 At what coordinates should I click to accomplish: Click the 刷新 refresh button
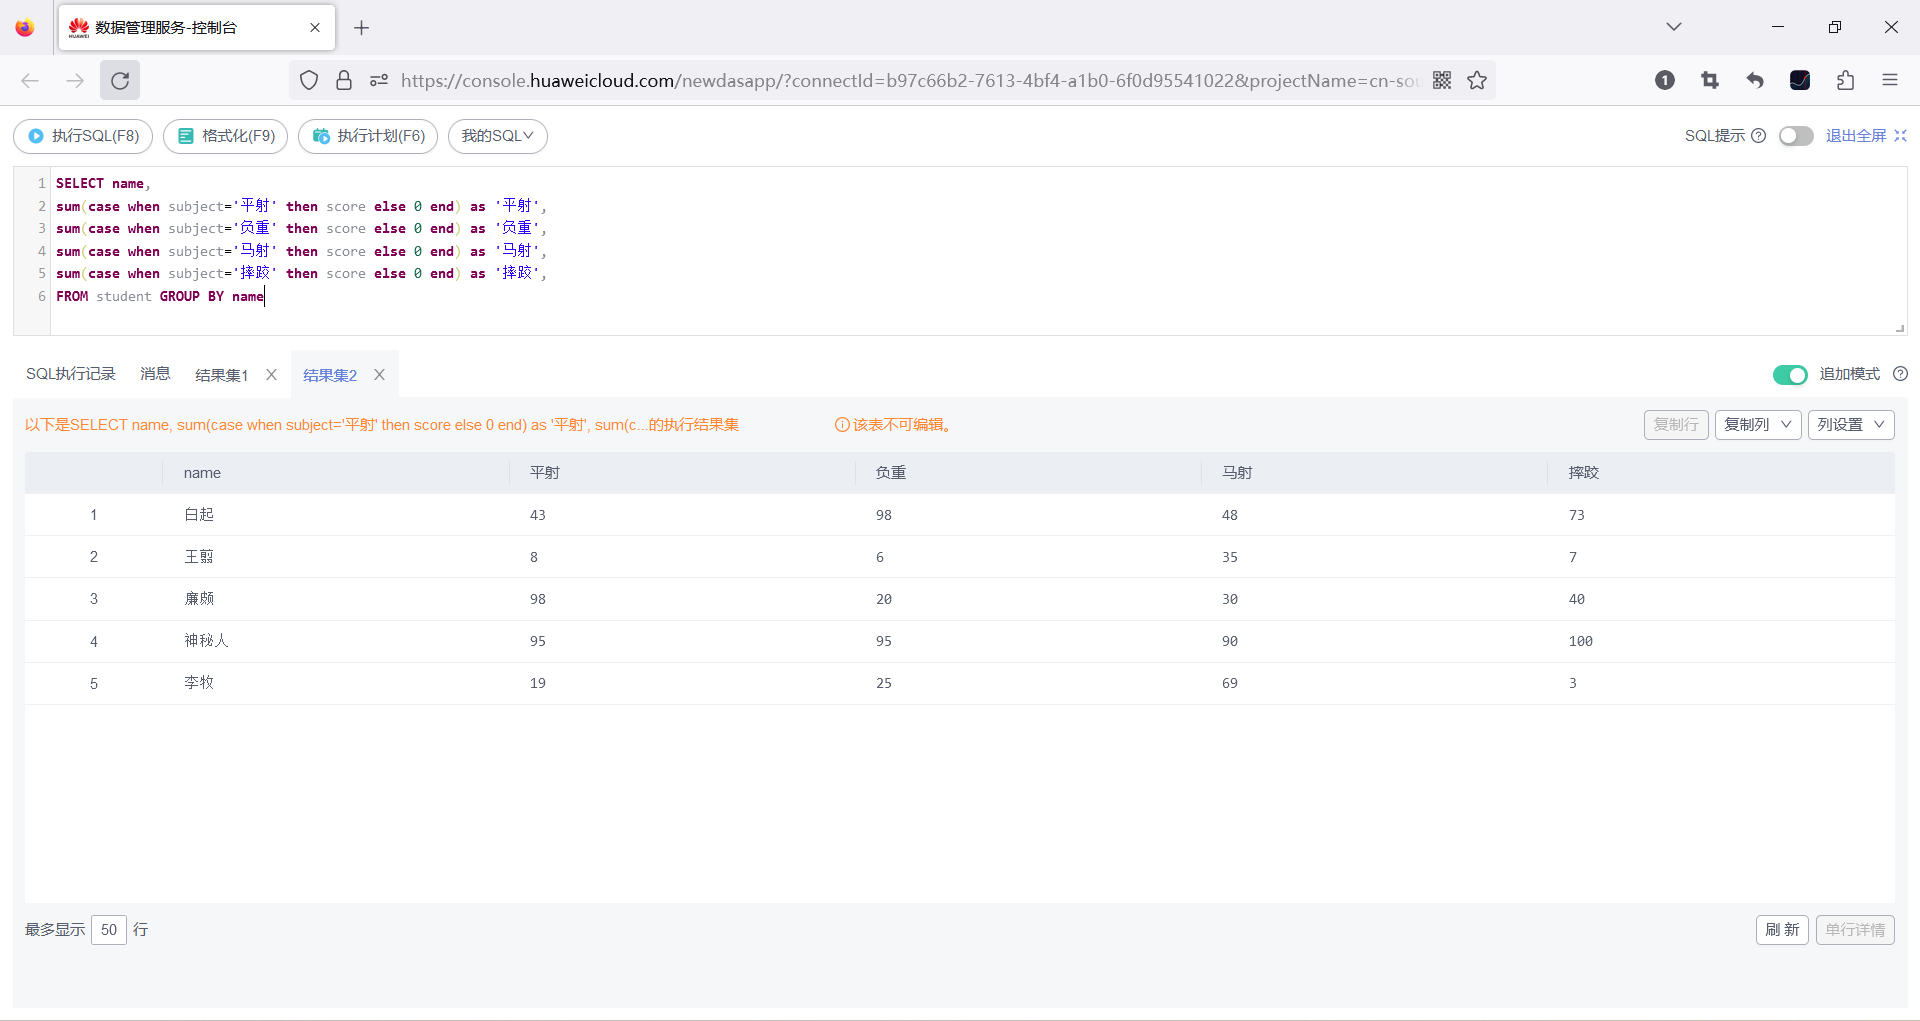1782,930
